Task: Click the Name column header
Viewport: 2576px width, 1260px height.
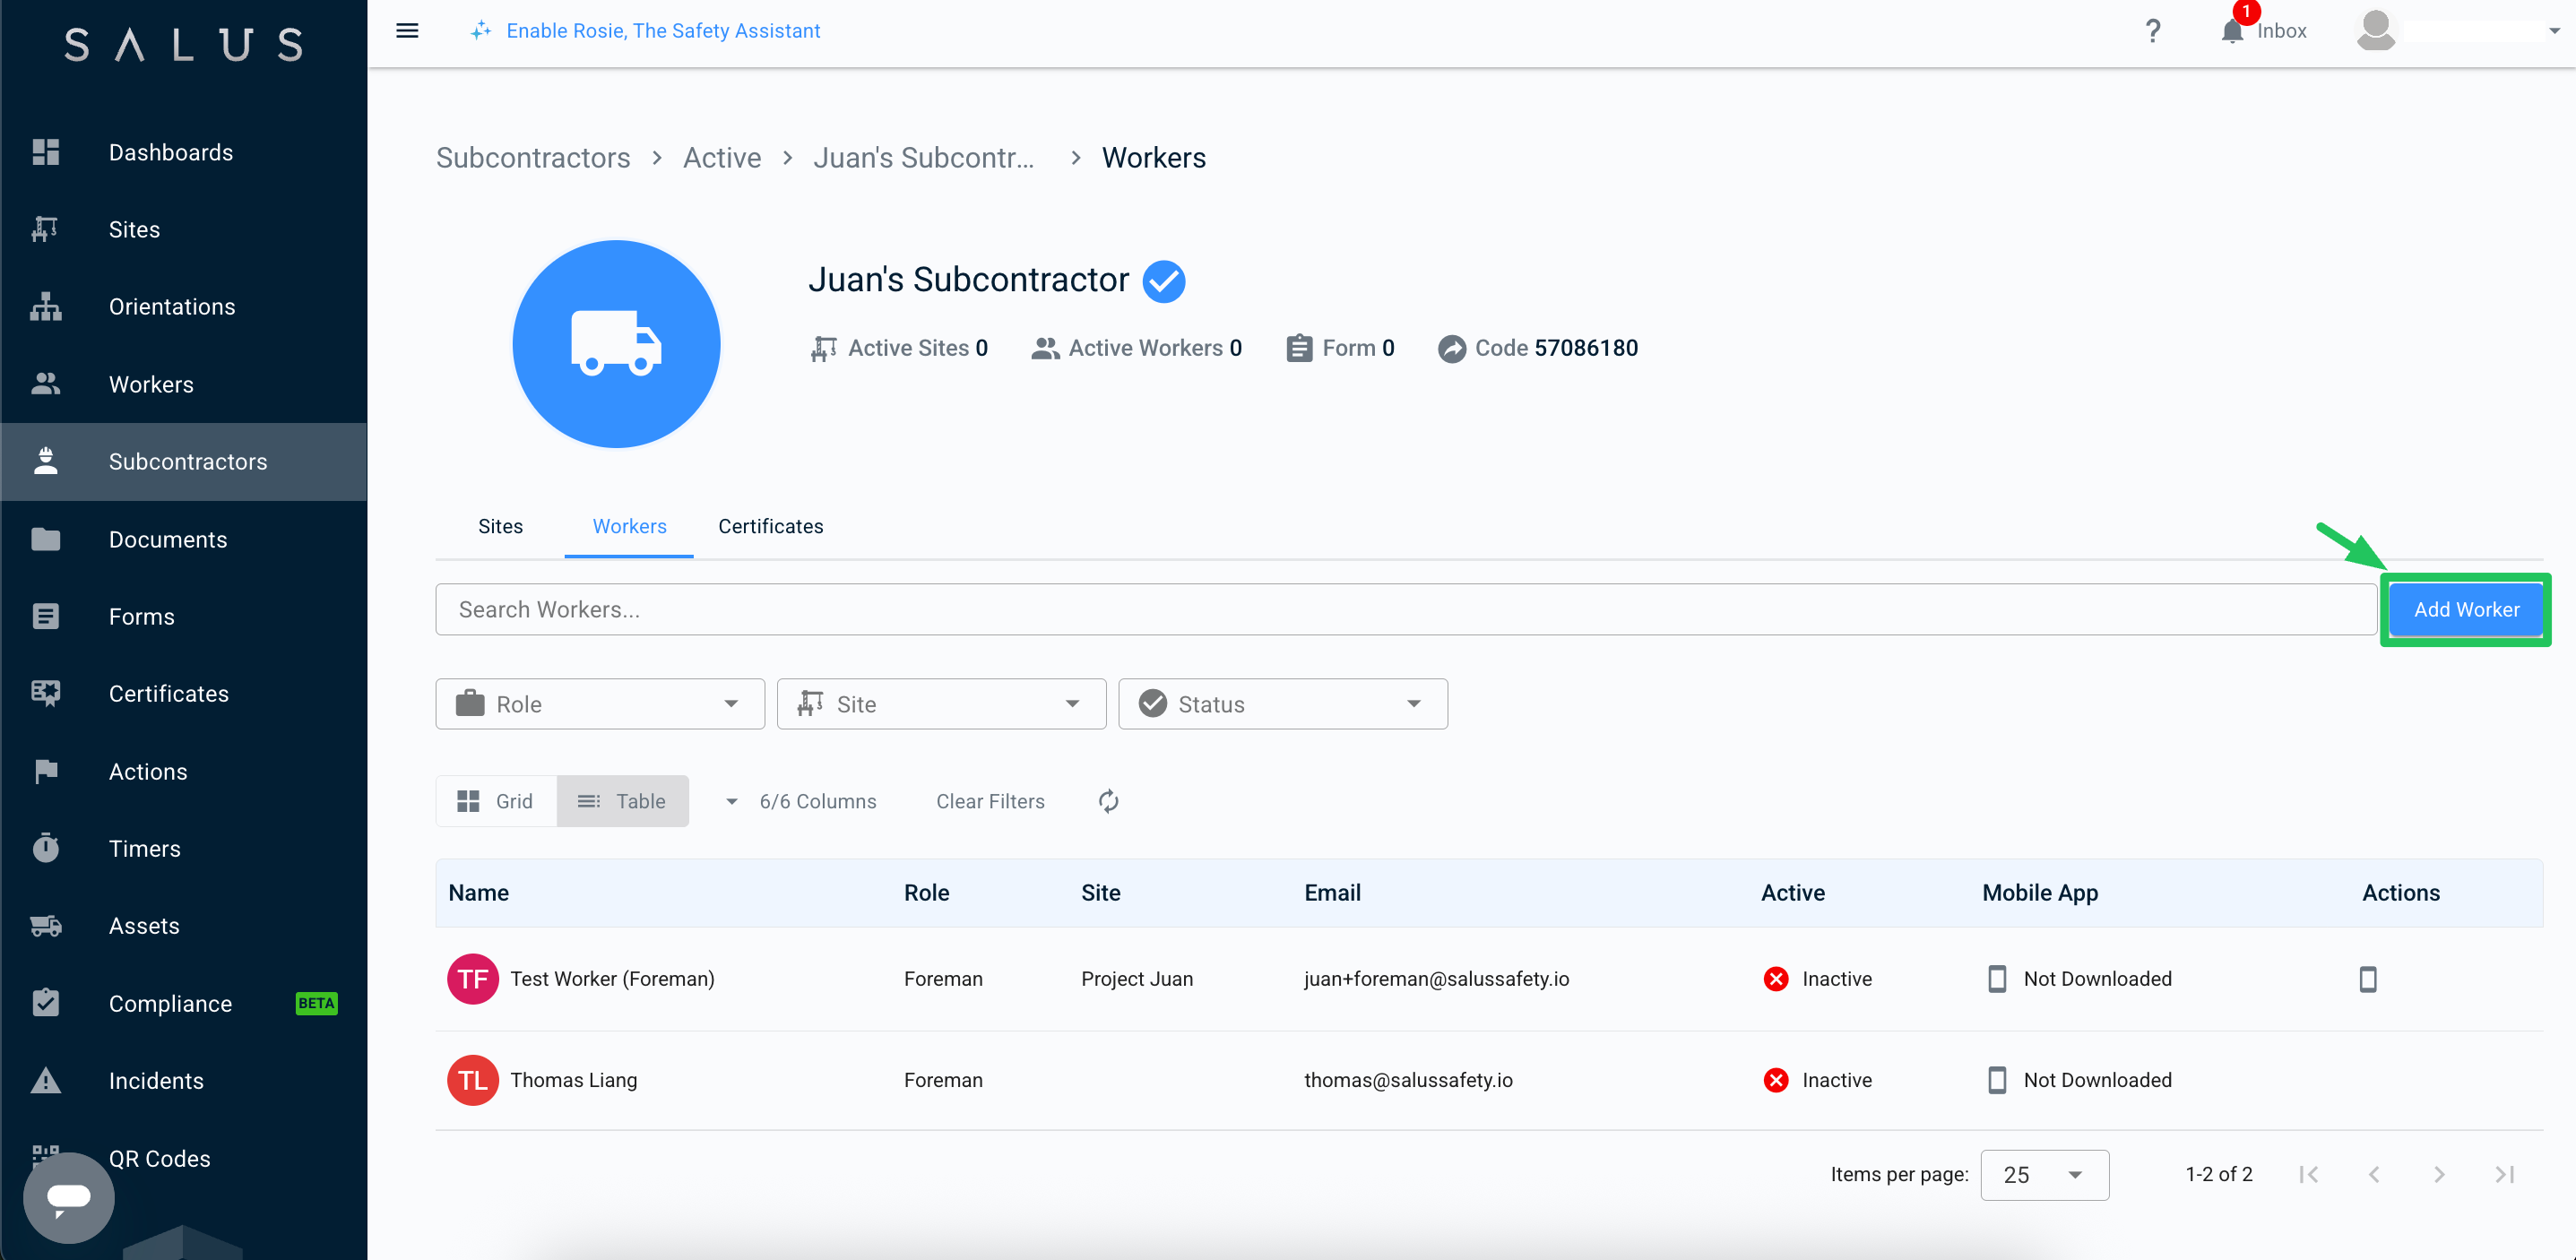Action: 478,893
